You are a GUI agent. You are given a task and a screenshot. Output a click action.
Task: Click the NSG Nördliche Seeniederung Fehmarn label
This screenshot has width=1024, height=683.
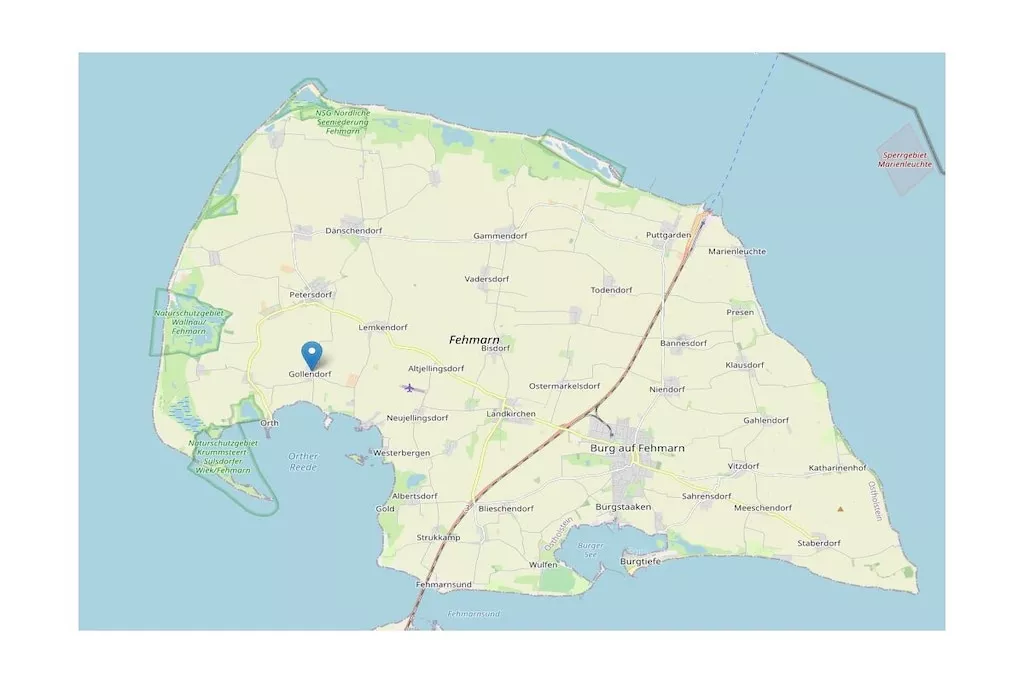(342, 121)
